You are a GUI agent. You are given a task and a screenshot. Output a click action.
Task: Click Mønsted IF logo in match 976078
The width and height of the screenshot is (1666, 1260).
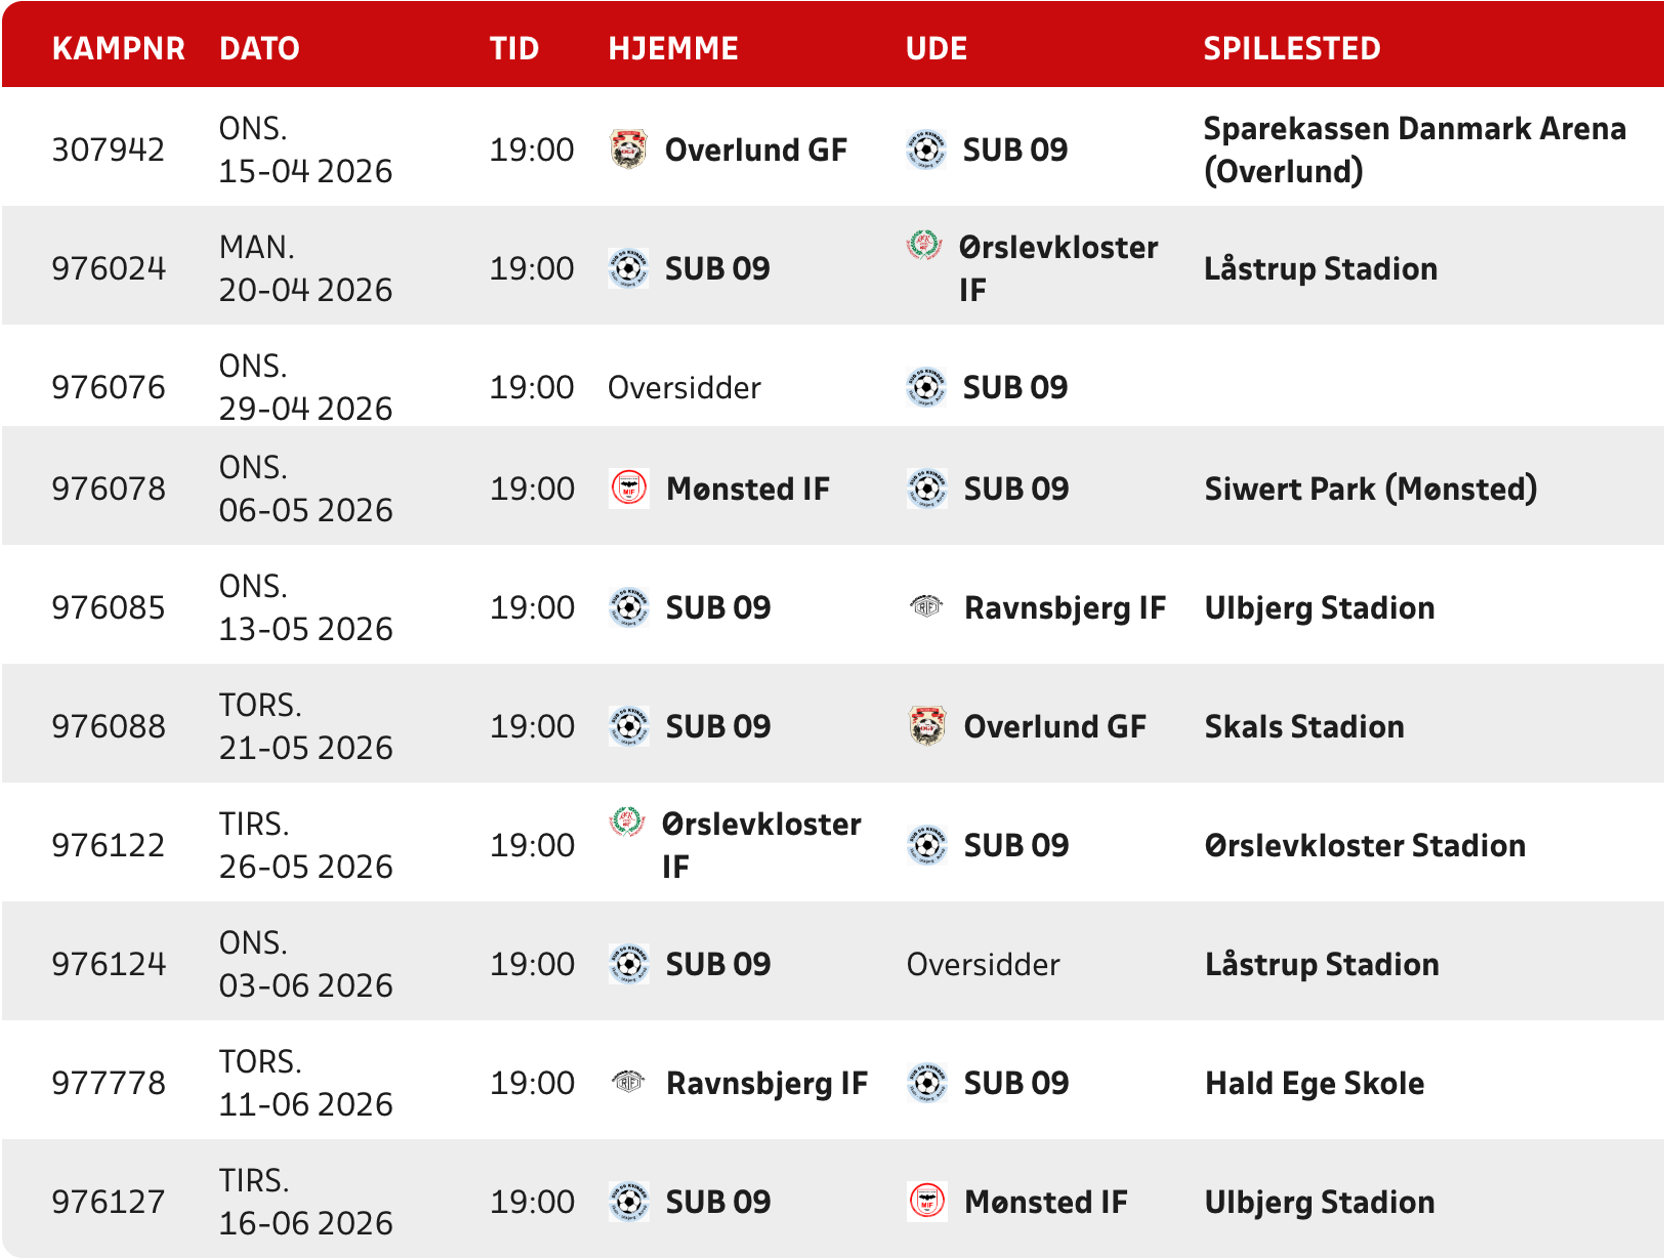[x=629, y=489]
